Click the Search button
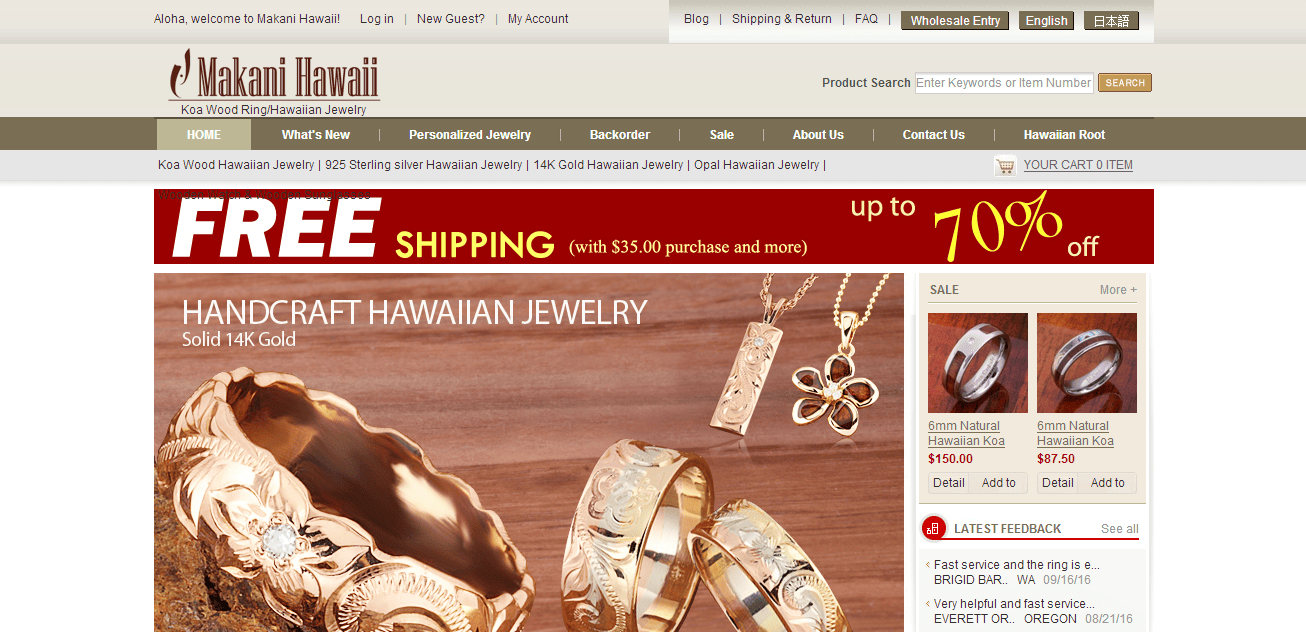 tap(1125, 83)
